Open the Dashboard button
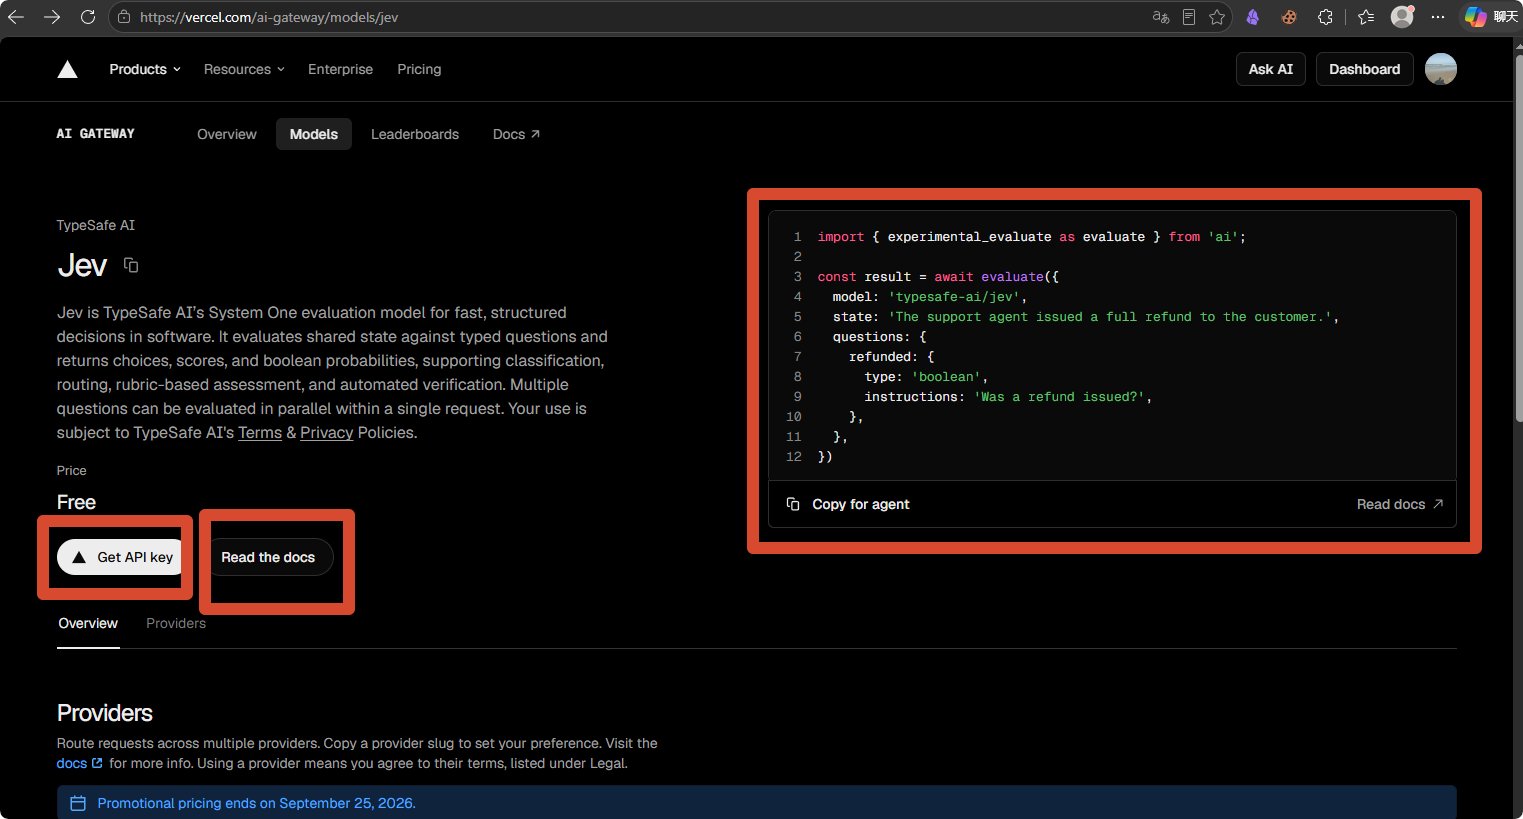The height and width of the screenshot is (819, 1523). click(x=1364, y=69)
